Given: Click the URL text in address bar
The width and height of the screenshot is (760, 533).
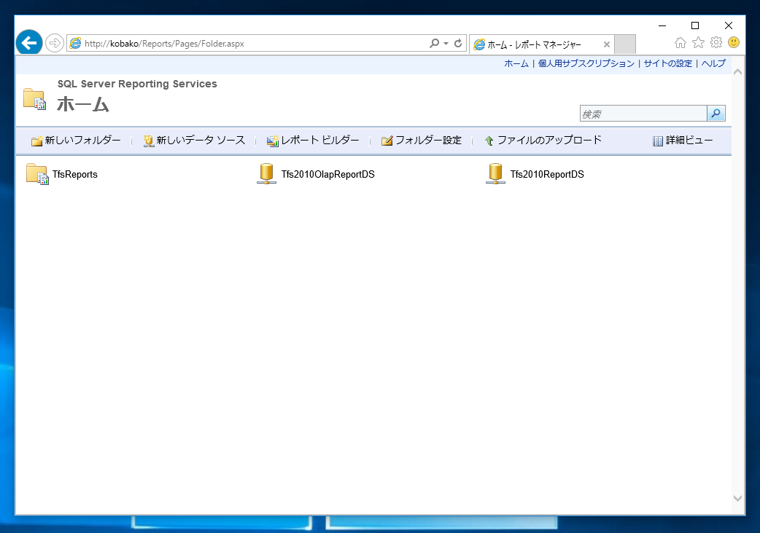Looking at the screenshot, I should (x=164, y=44).
